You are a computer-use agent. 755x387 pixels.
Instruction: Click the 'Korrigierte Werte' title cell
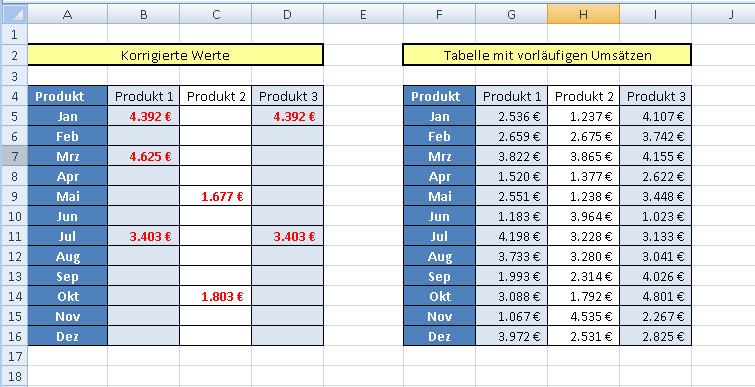click(175, 55)
